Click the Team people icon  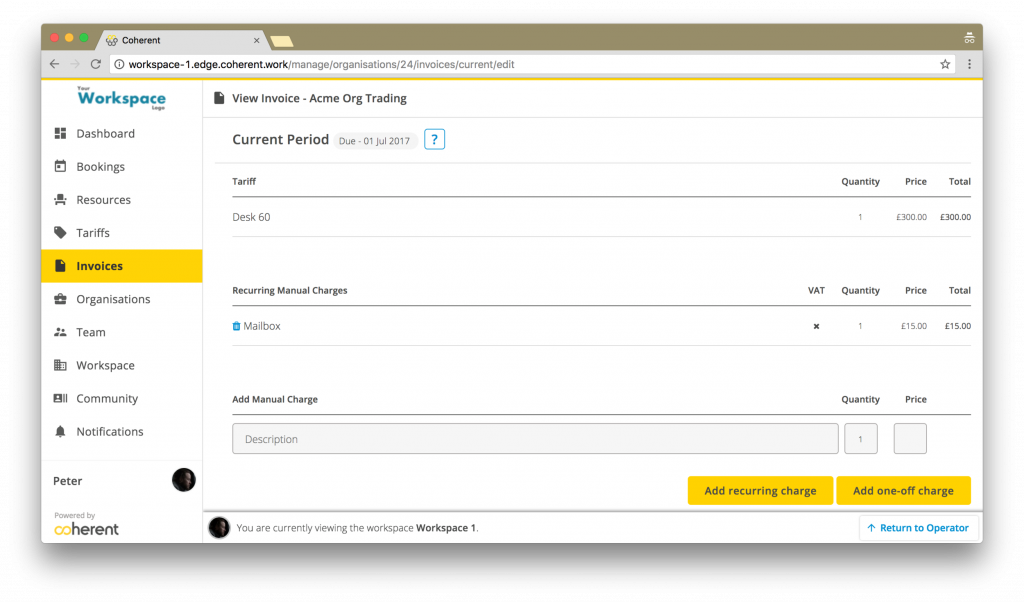(60, 332)
